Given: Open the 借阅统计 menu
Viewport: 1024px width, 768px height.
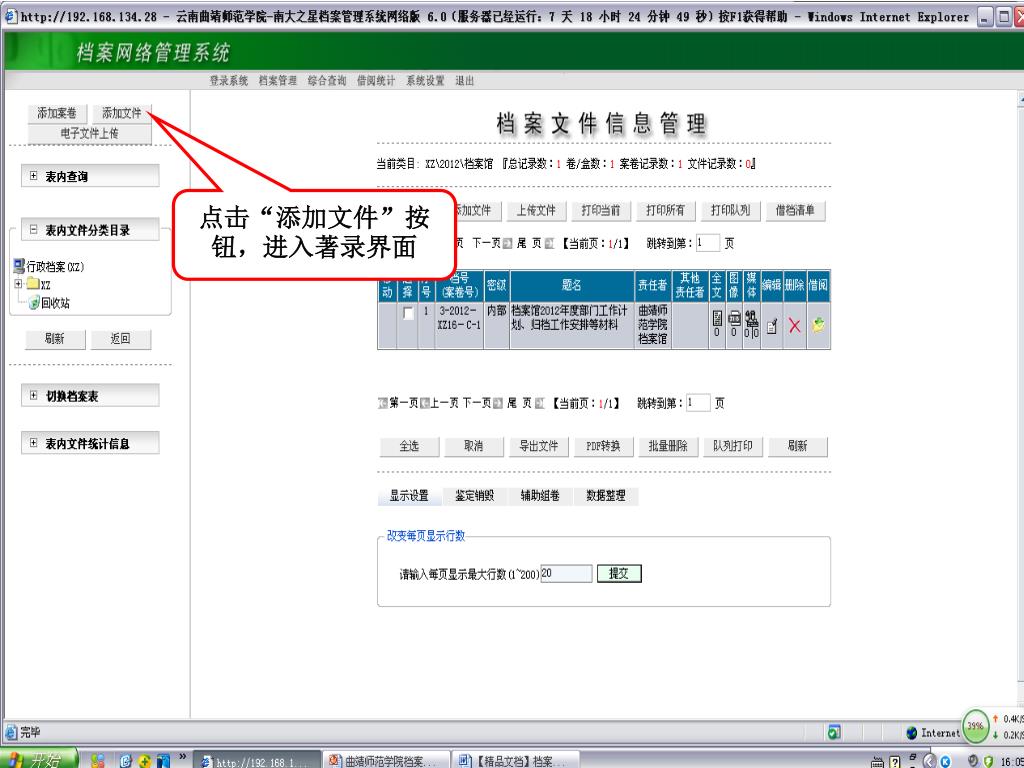Looking at the screenshot, I should click(x=376, y=80).
